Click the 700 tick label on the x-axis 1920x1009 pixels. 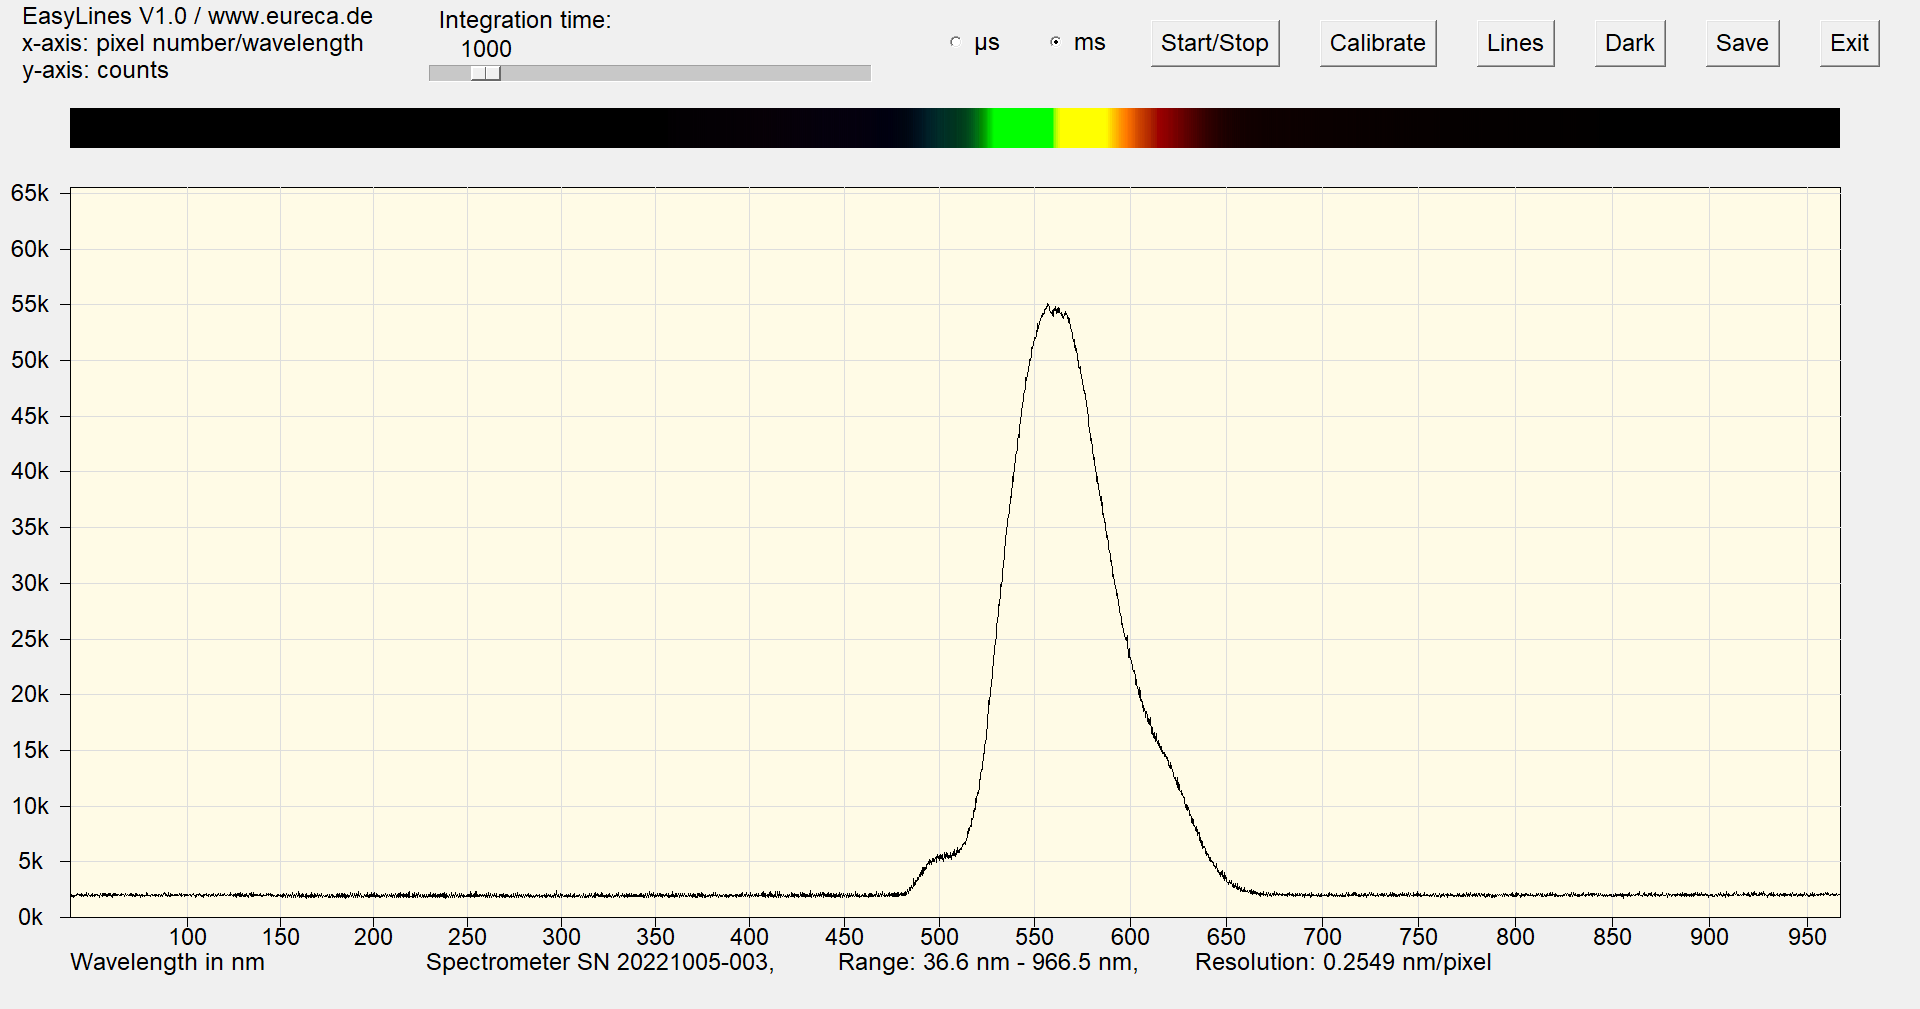point(1322,937)
